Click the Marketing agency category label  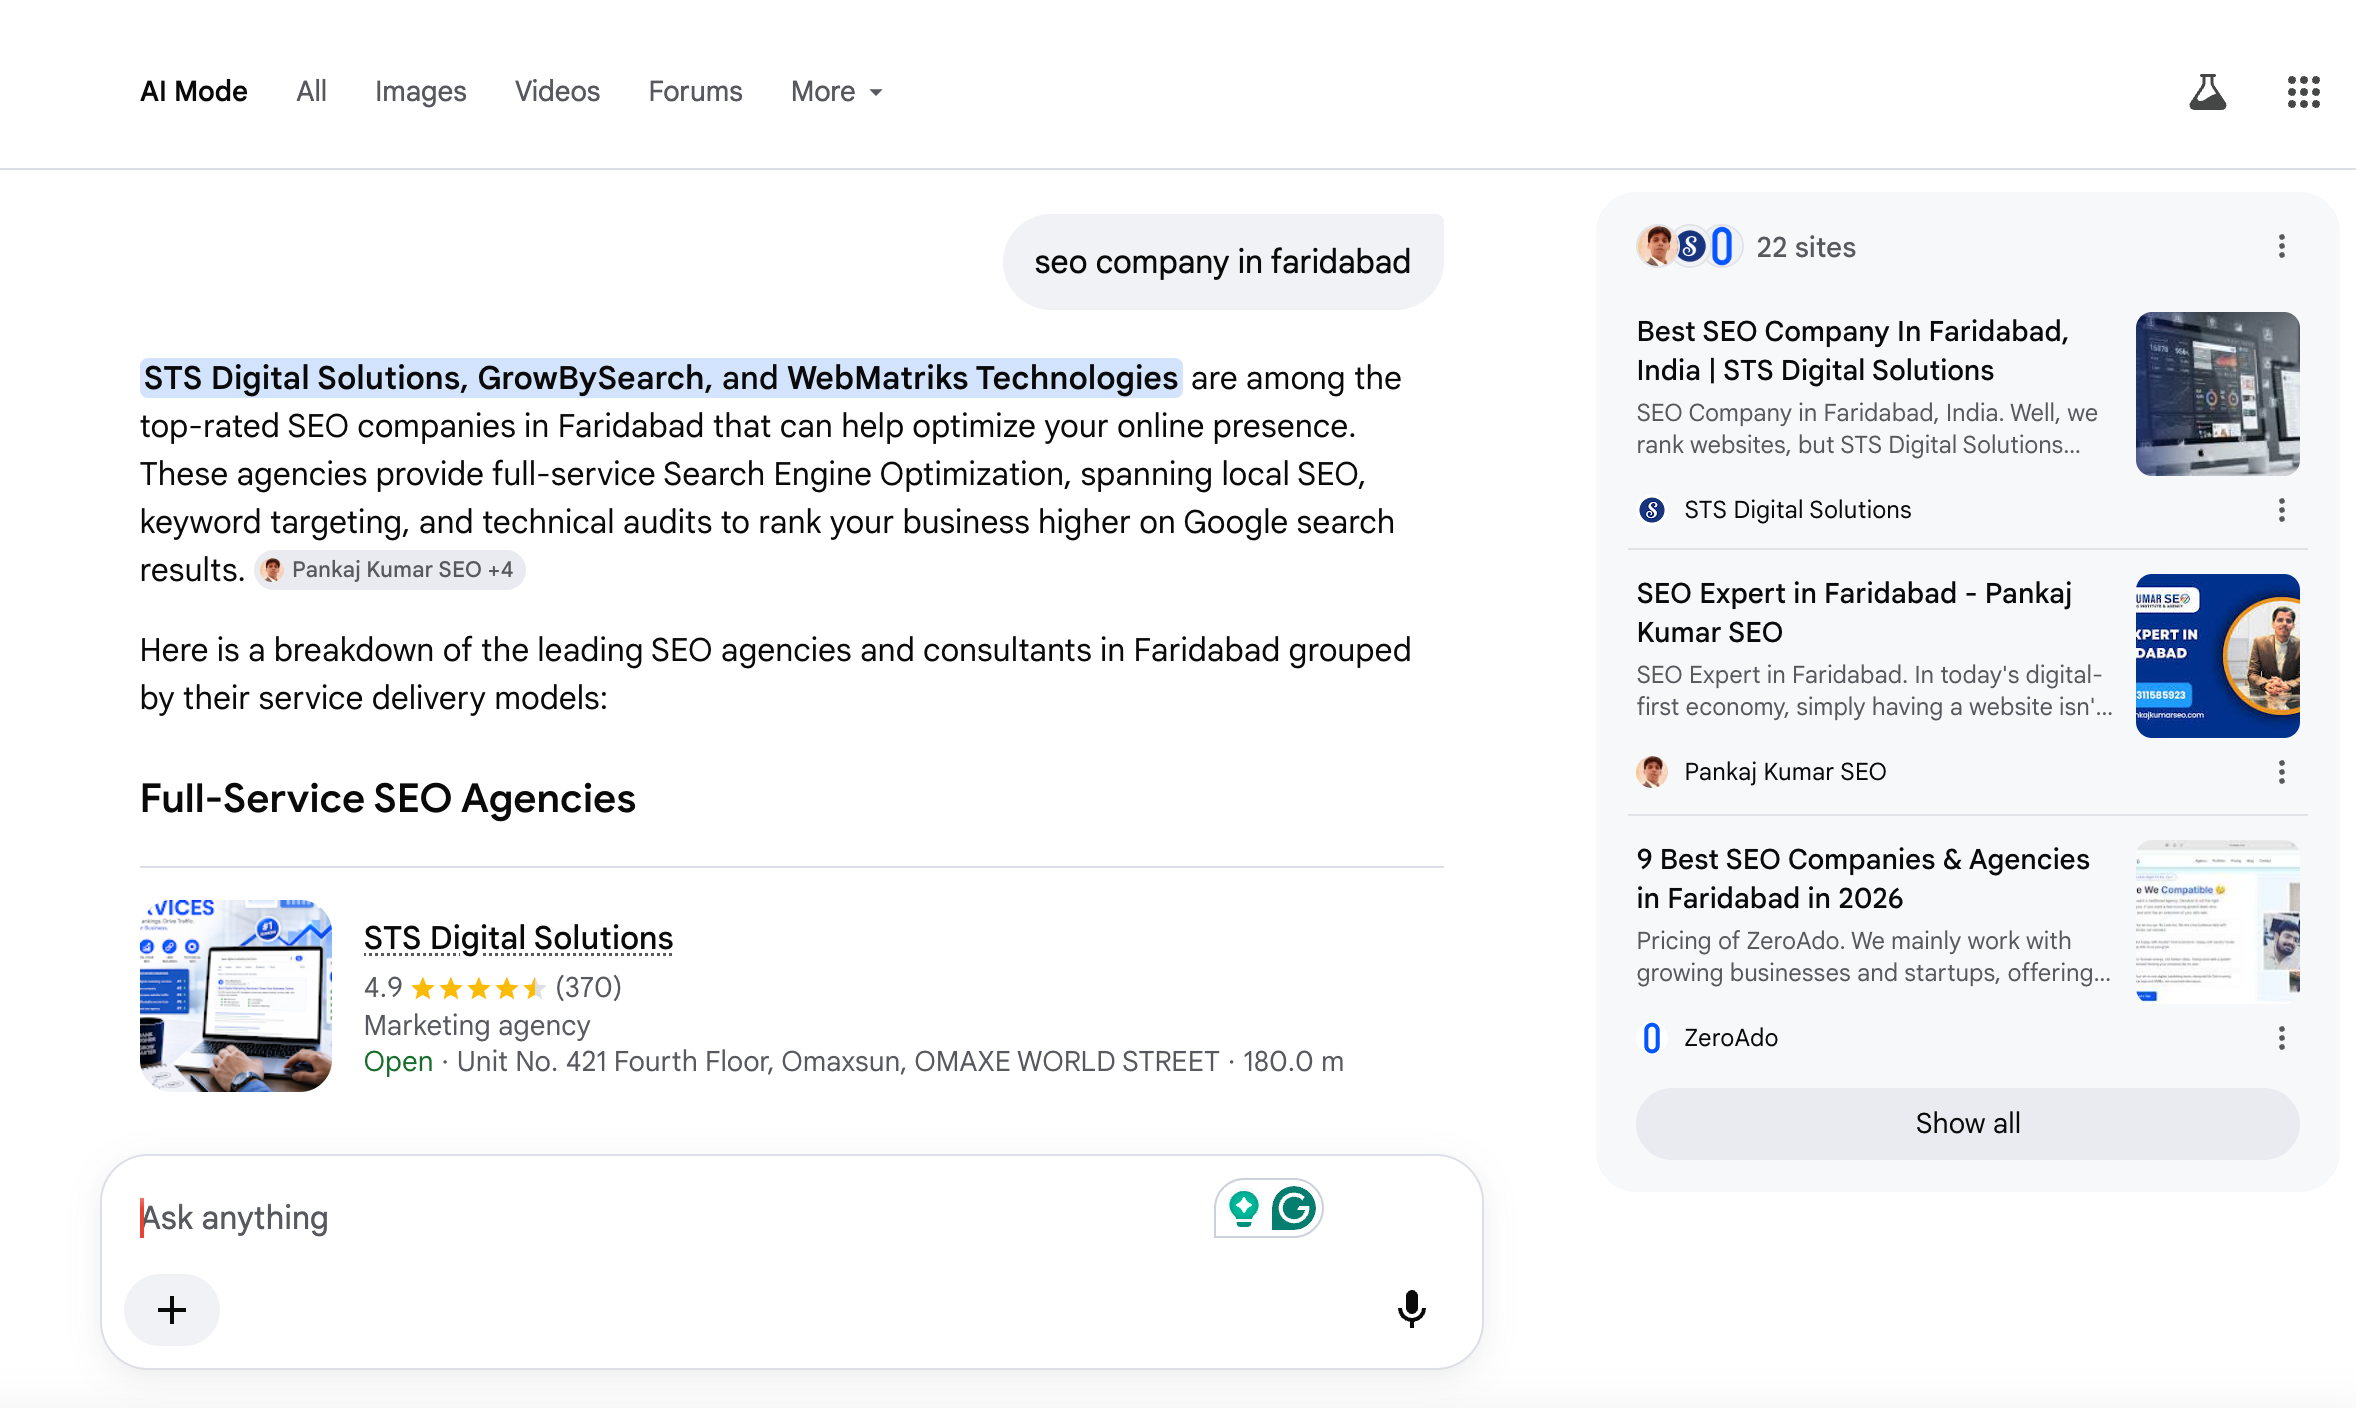(x=477, y=1025)
